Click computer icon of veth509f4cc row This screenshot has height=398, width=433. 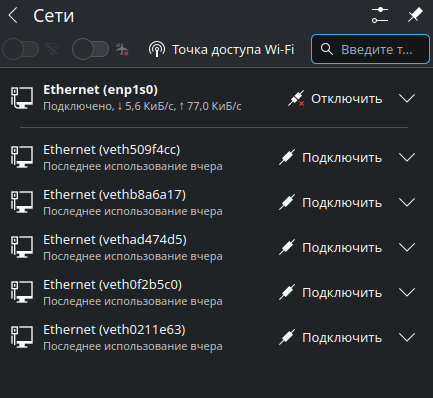coord(22,157)
